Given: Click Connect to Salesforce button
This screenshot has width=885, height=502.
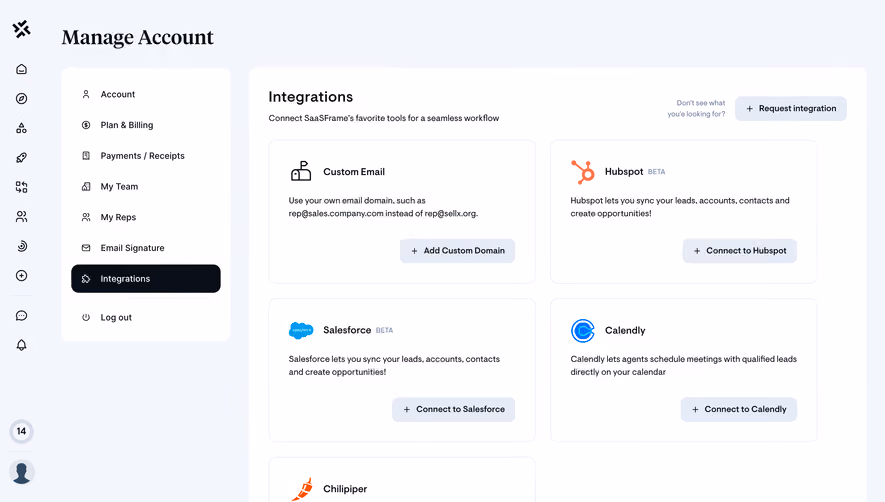Looking at the screenshot, I should tap(453, 409).
